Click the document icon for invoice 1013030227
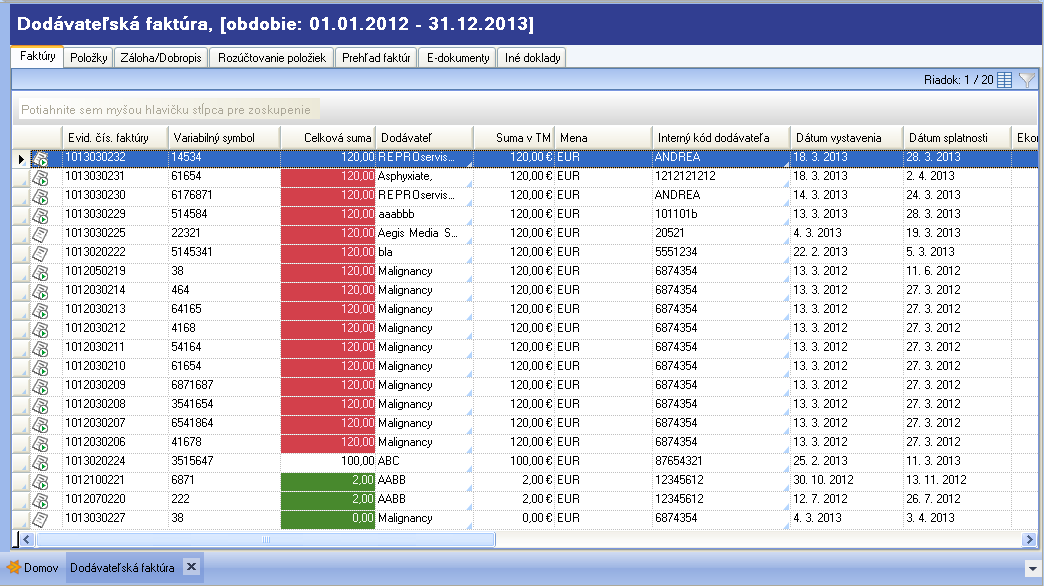This screenshot has width=1044, height=586. point(40,519)
